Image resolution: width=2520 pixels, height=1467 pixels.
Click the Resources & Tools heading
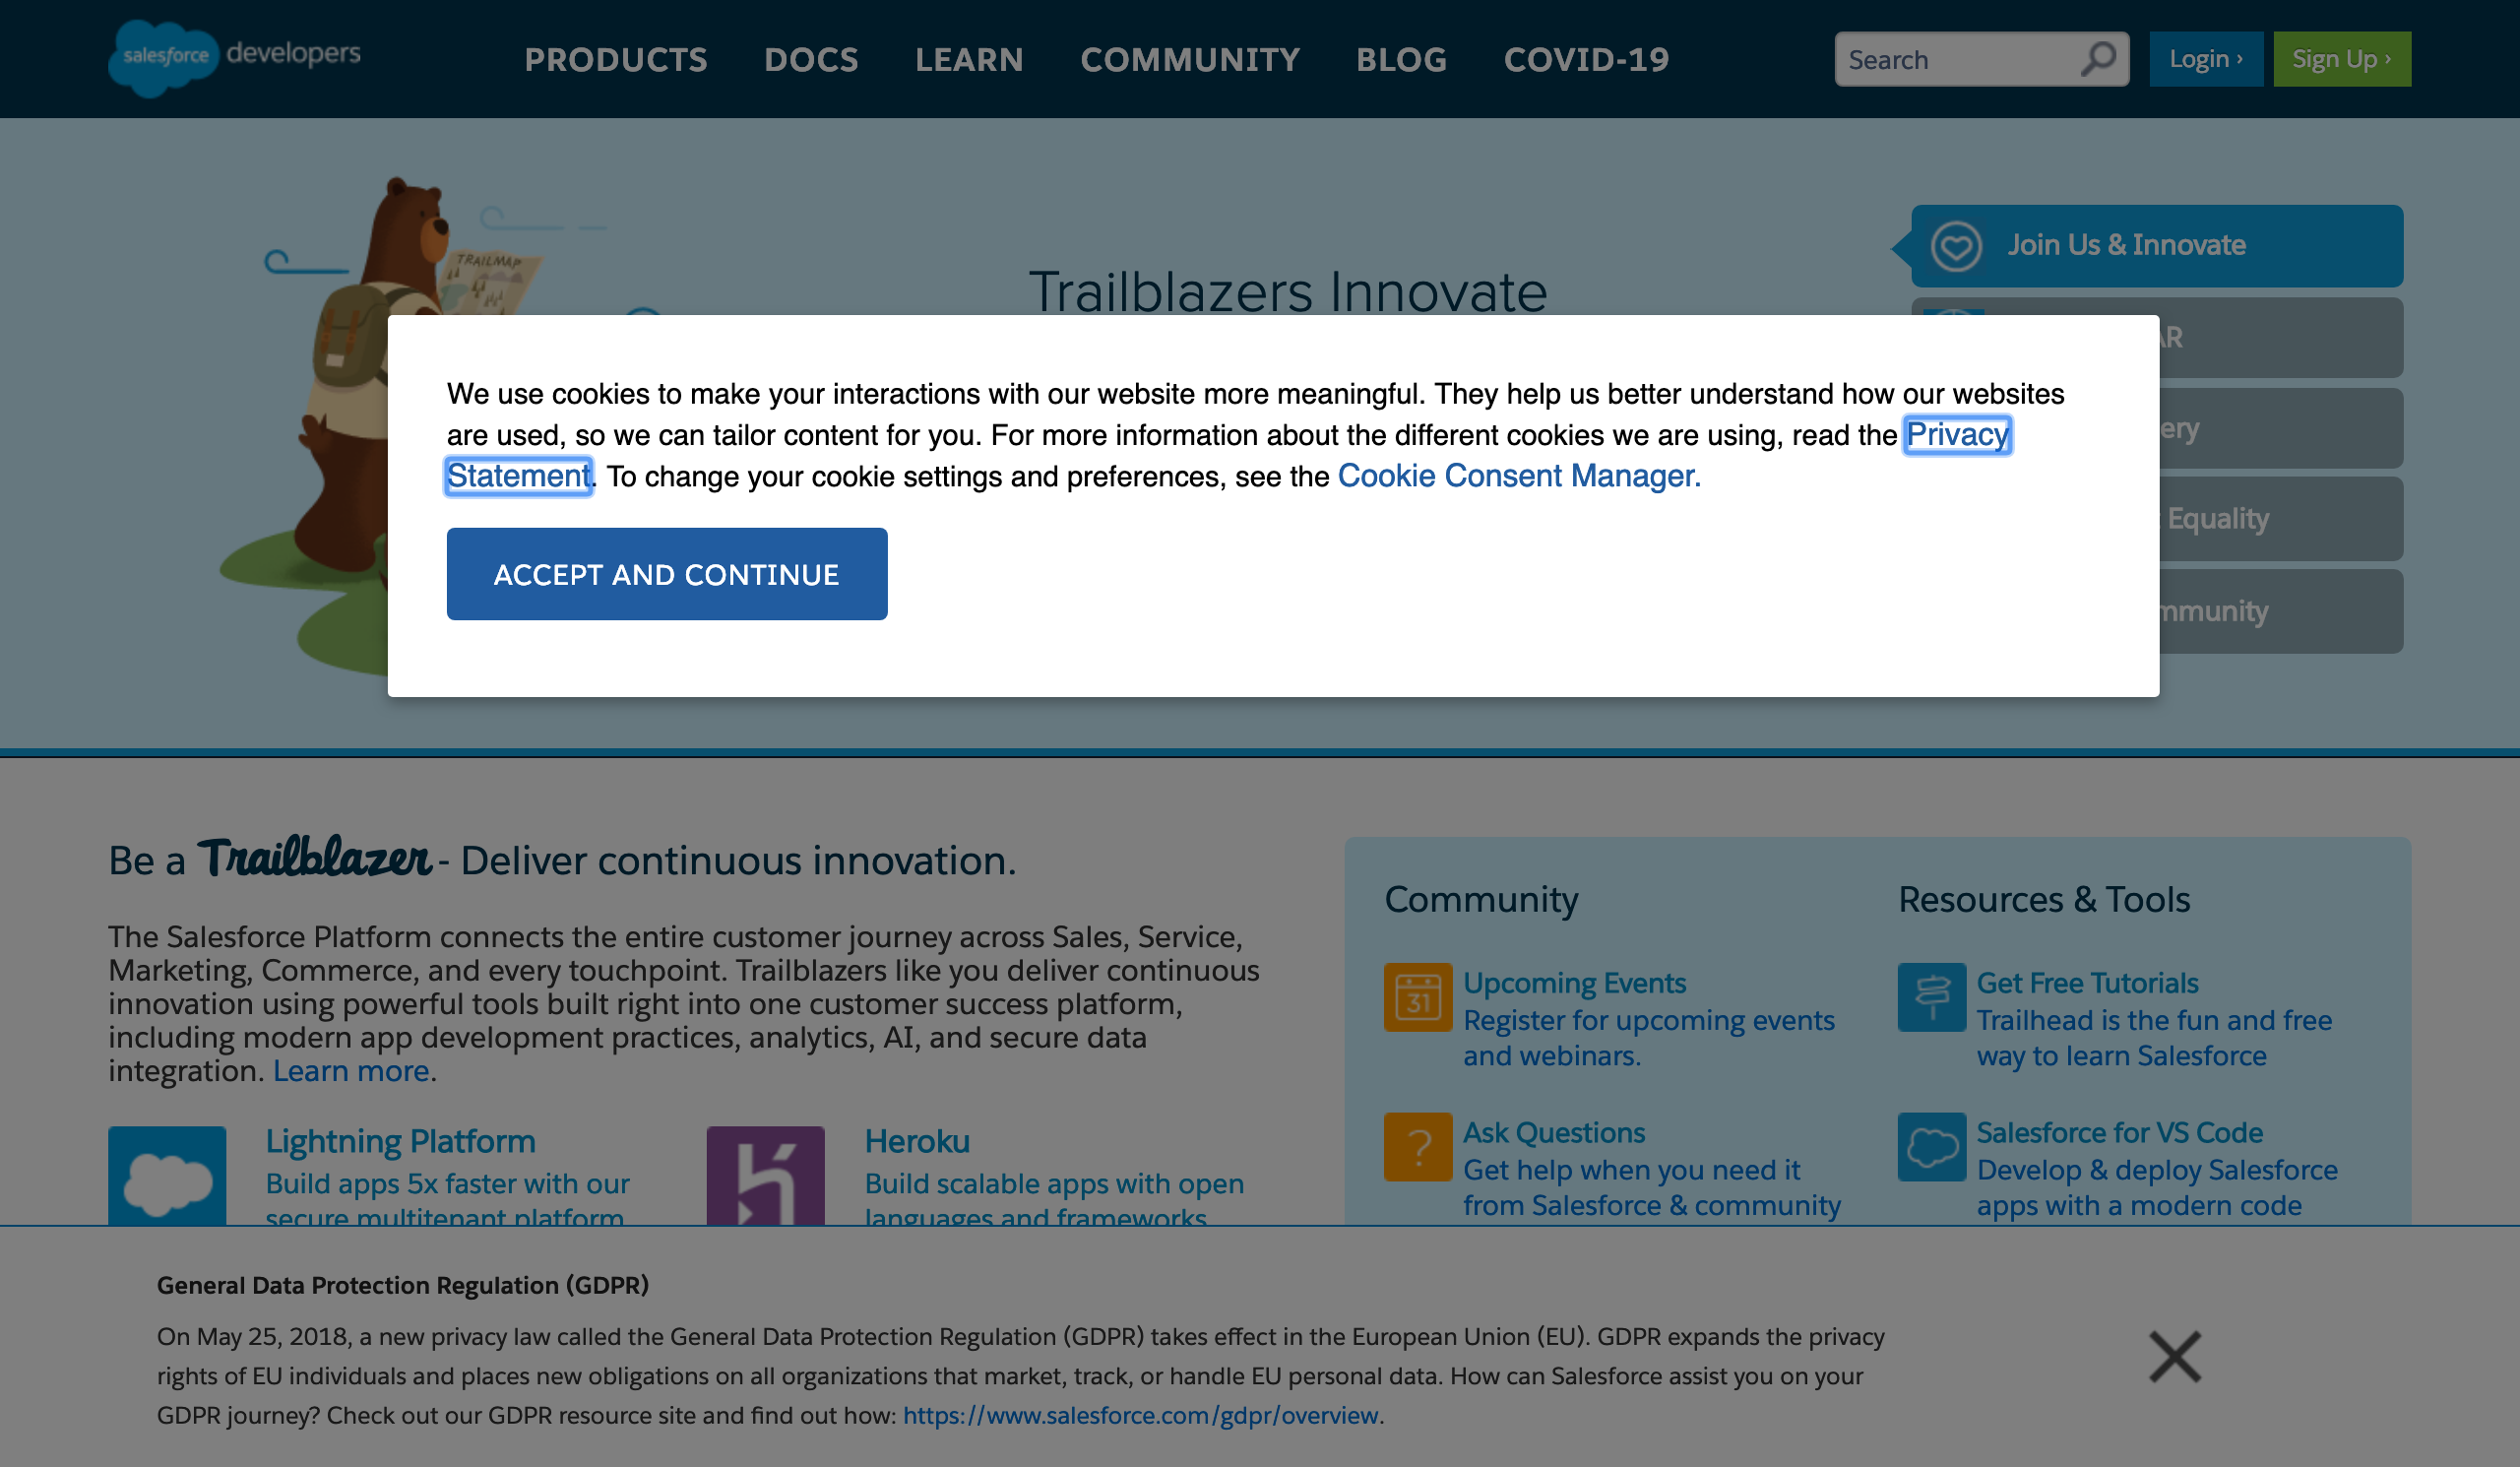point(2044,899)
